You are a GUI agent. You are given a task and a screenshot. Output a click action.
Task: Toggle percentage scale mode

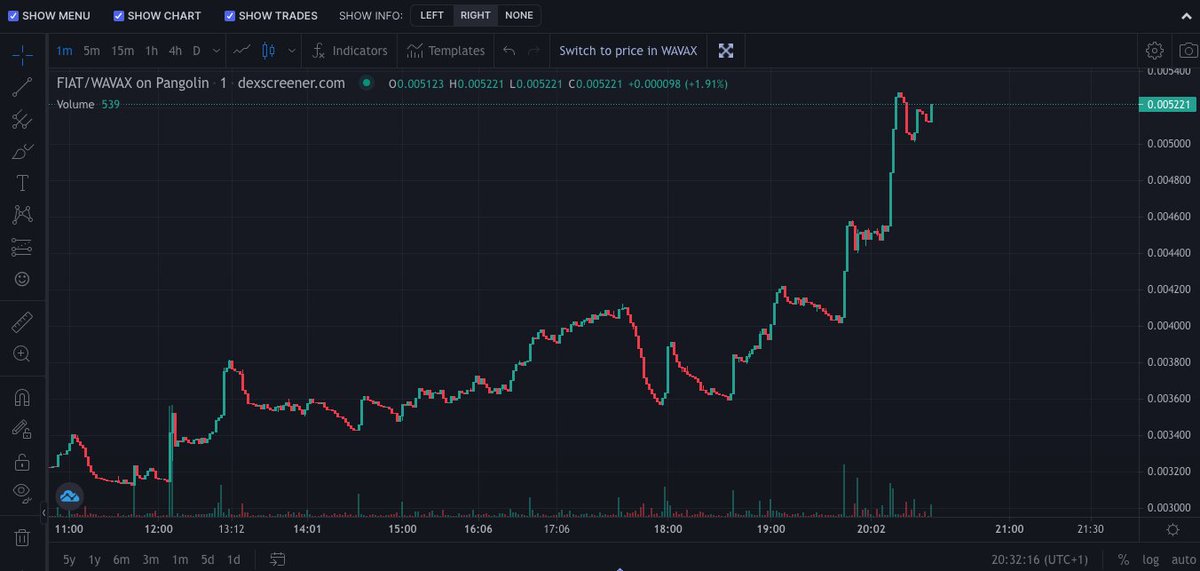pyautogui.click(x=1123, y=559)
